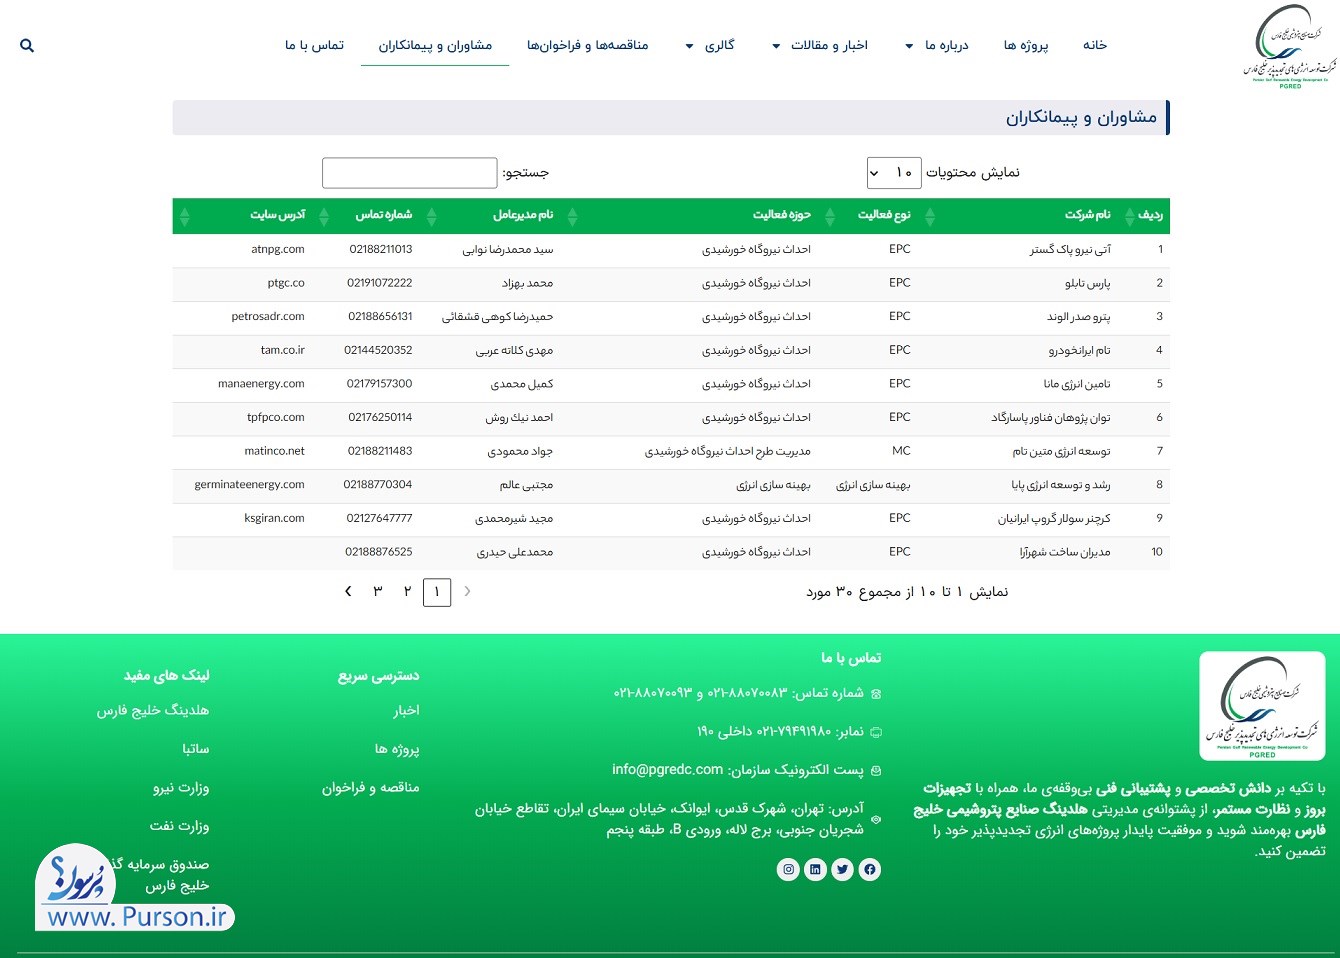Sort by آدرس سایت column arrows
Viewport: 1340px width, 958px height.
pyautogui.click(x=184, y=215)
